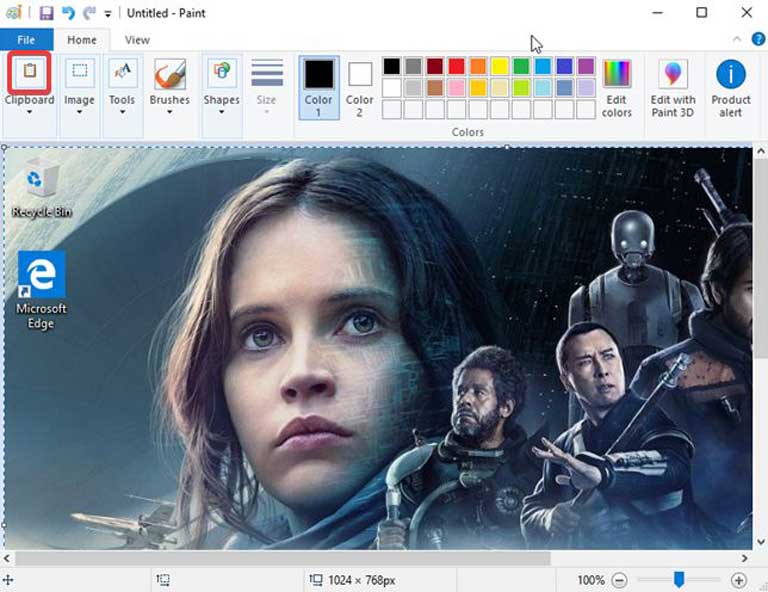Image resolution: width=768 pixels, height=592 pixels.
Task: Pick the lime green color swatch
Action: 521,88
